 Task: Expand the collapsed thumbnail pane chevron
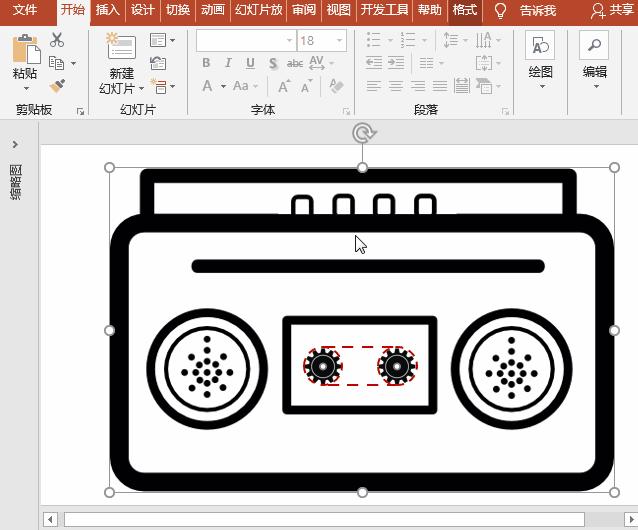(15, 145)
